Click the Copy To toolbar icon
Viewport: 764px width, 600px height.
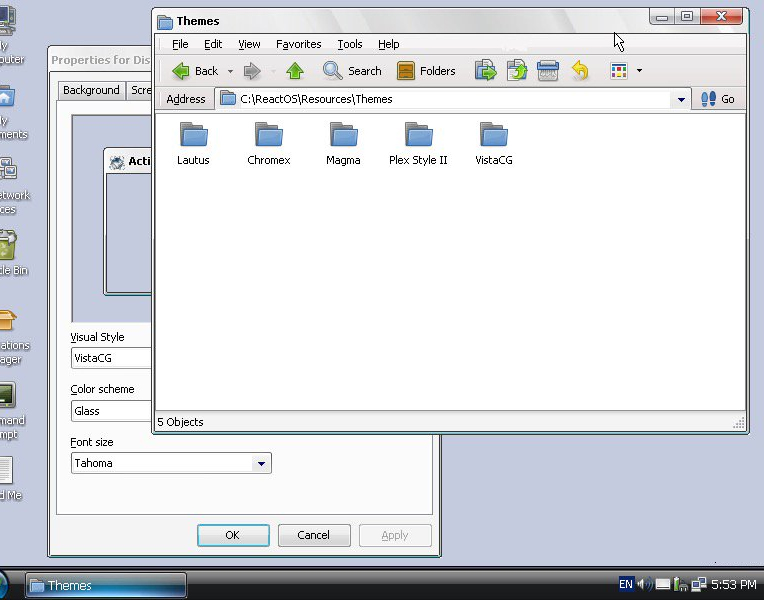tap(517, 71)
